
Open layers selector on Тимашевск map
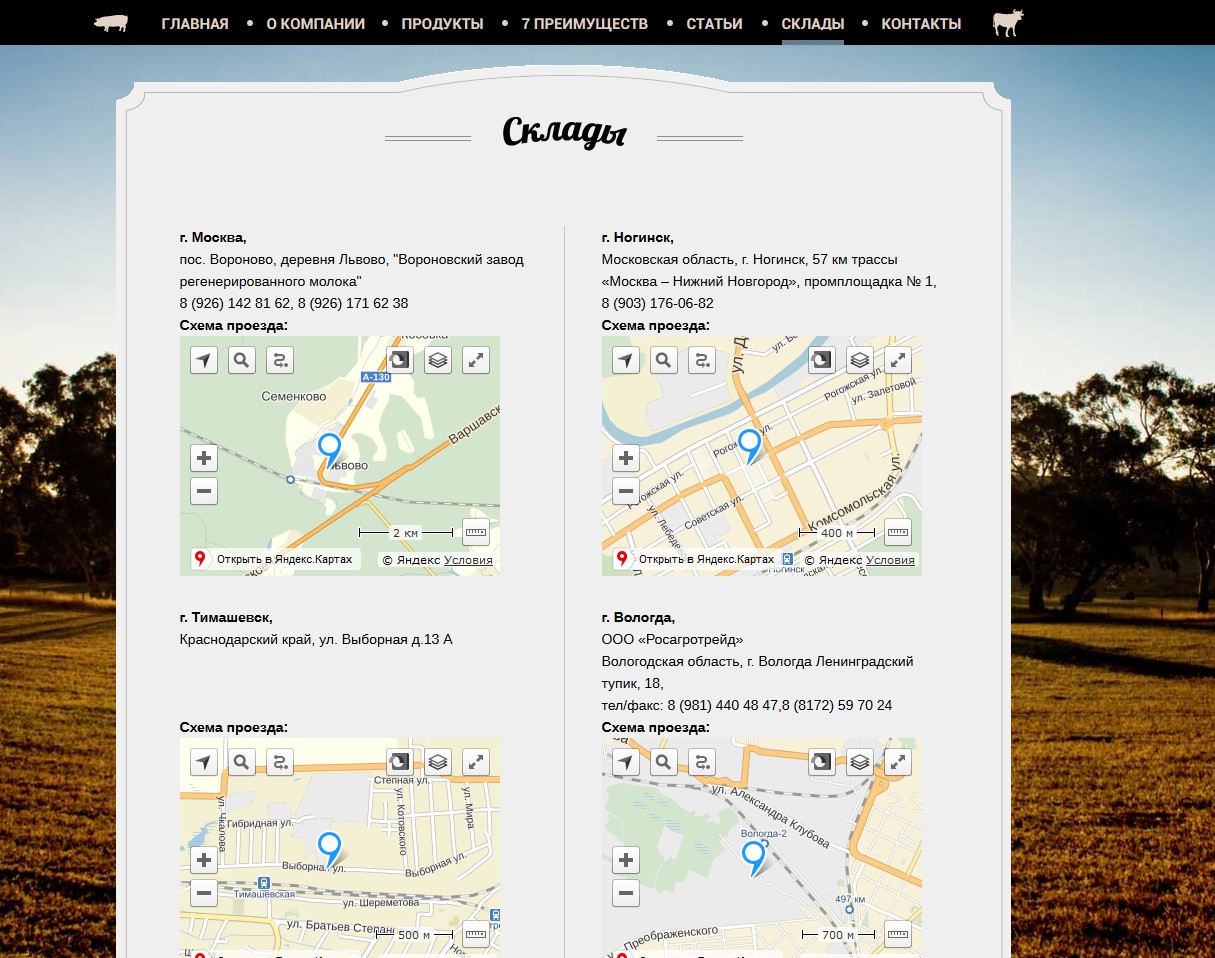pos(438,762)
